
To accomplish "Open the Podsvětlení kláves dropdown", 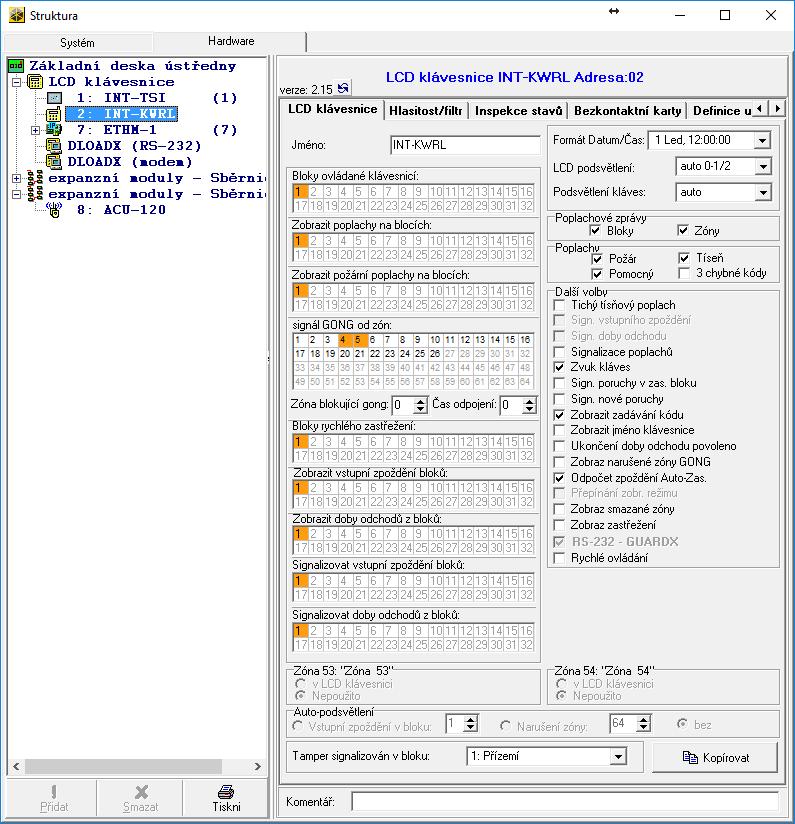I will coord(762,193).
